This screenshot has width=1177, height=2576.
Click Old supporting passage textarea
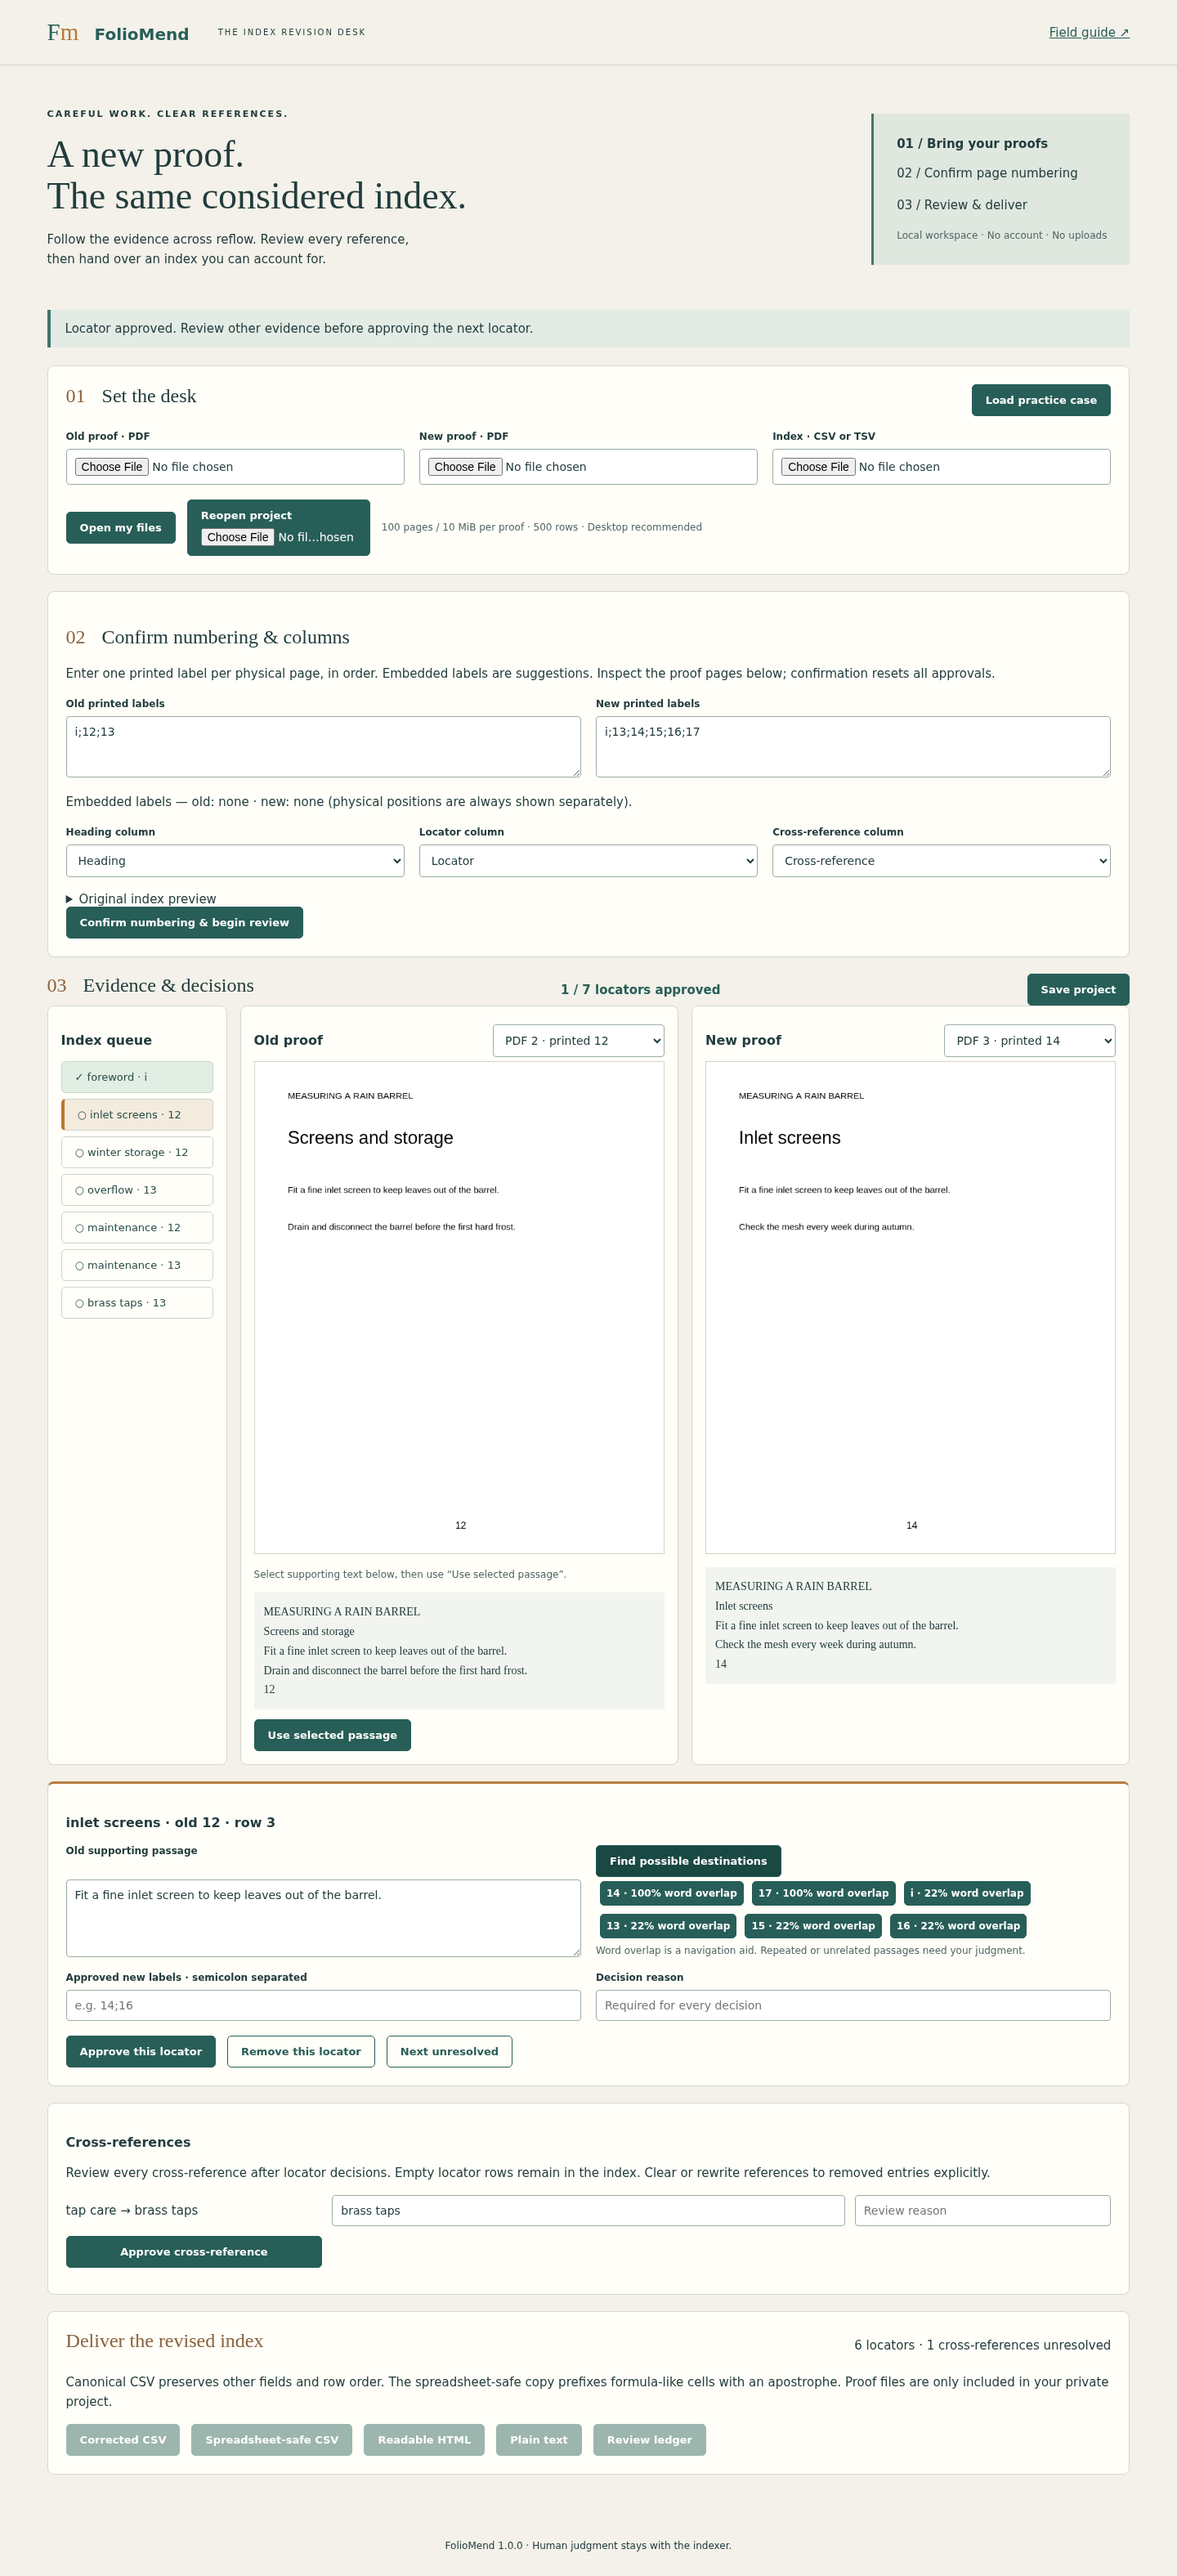click(323, 1918)
